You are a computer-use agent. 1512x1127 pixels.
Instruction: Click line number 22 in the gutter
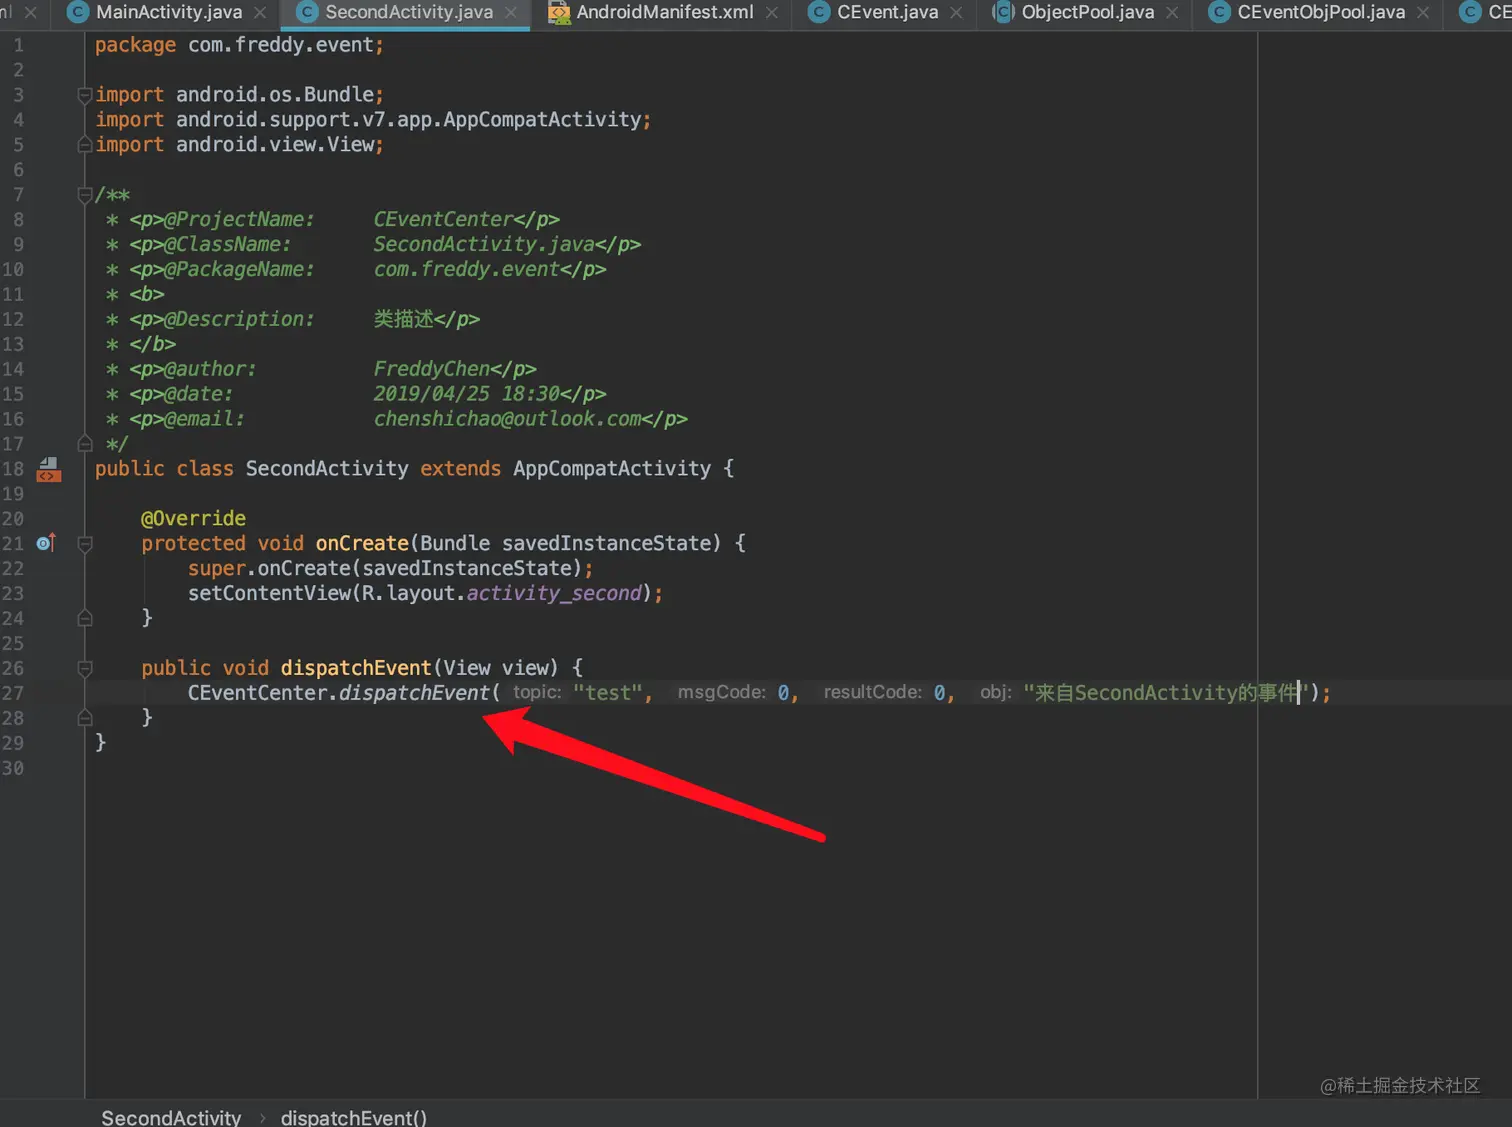coord(13,569)
